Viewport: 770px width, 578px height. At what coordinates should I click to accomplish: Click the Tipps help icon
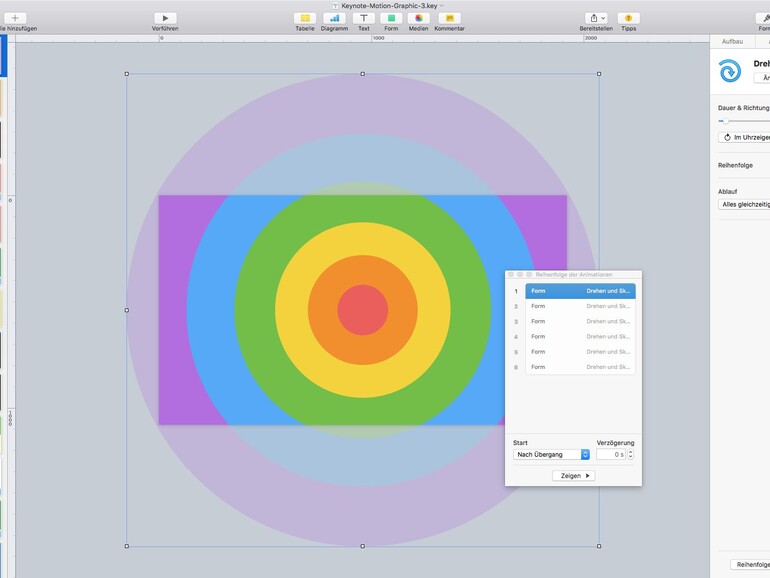[x=628, y=18]
